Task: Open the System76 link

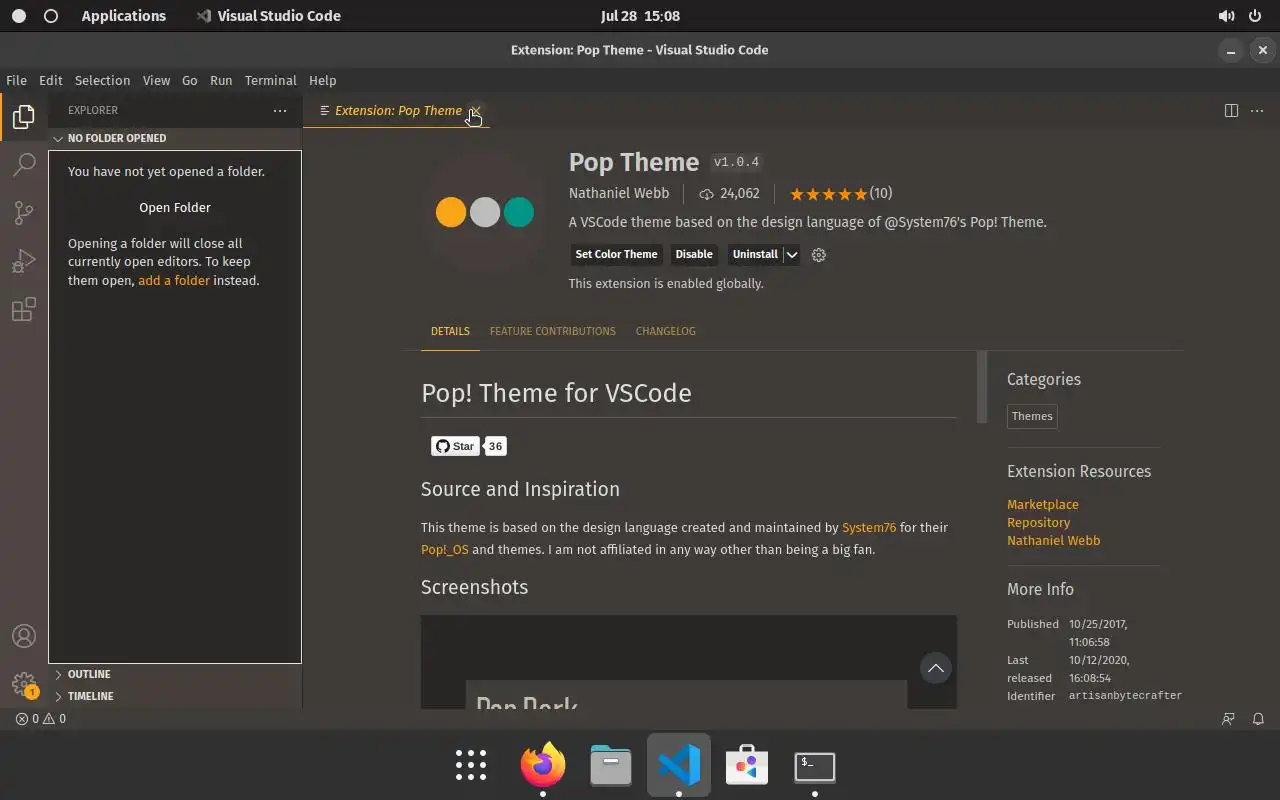Action: (869, 528)
